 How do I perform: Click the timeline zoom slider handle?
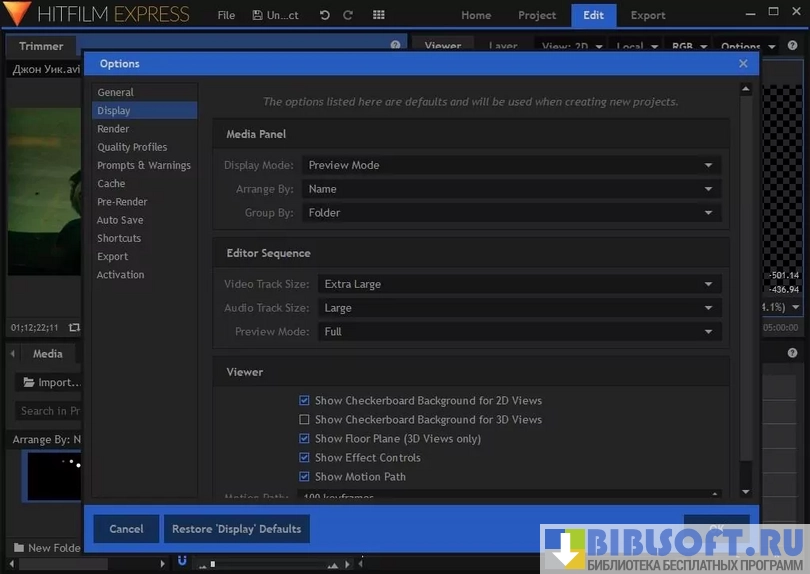click(212, 564)
